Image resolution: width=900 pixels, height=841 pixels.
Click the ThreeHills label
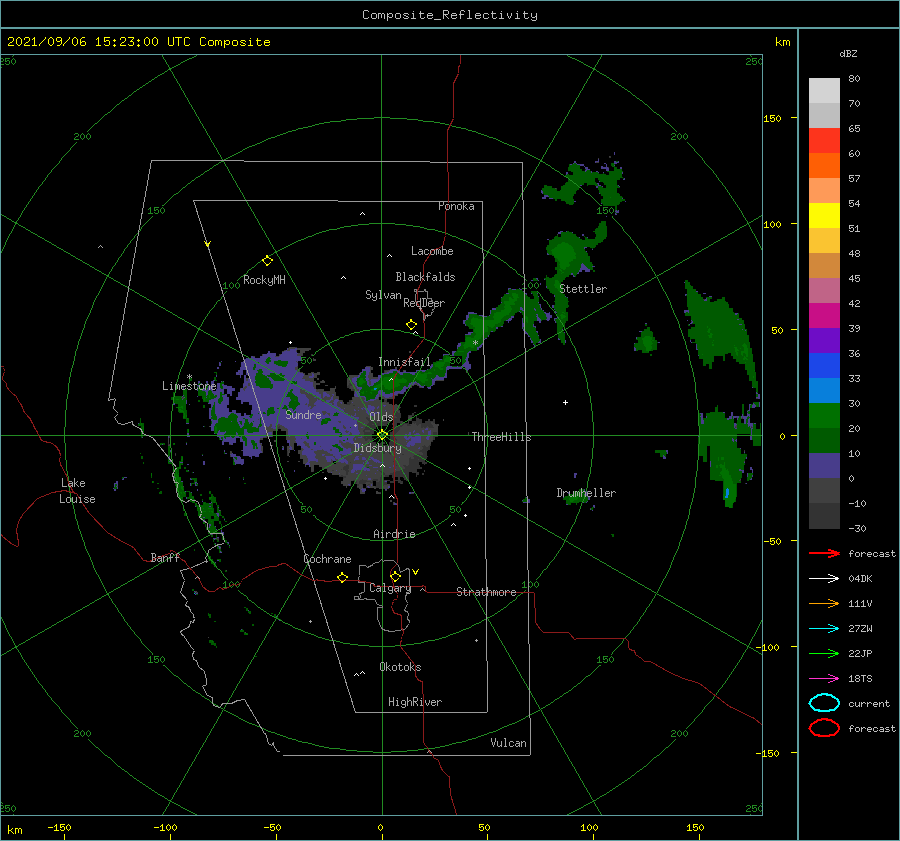point(502,437)
